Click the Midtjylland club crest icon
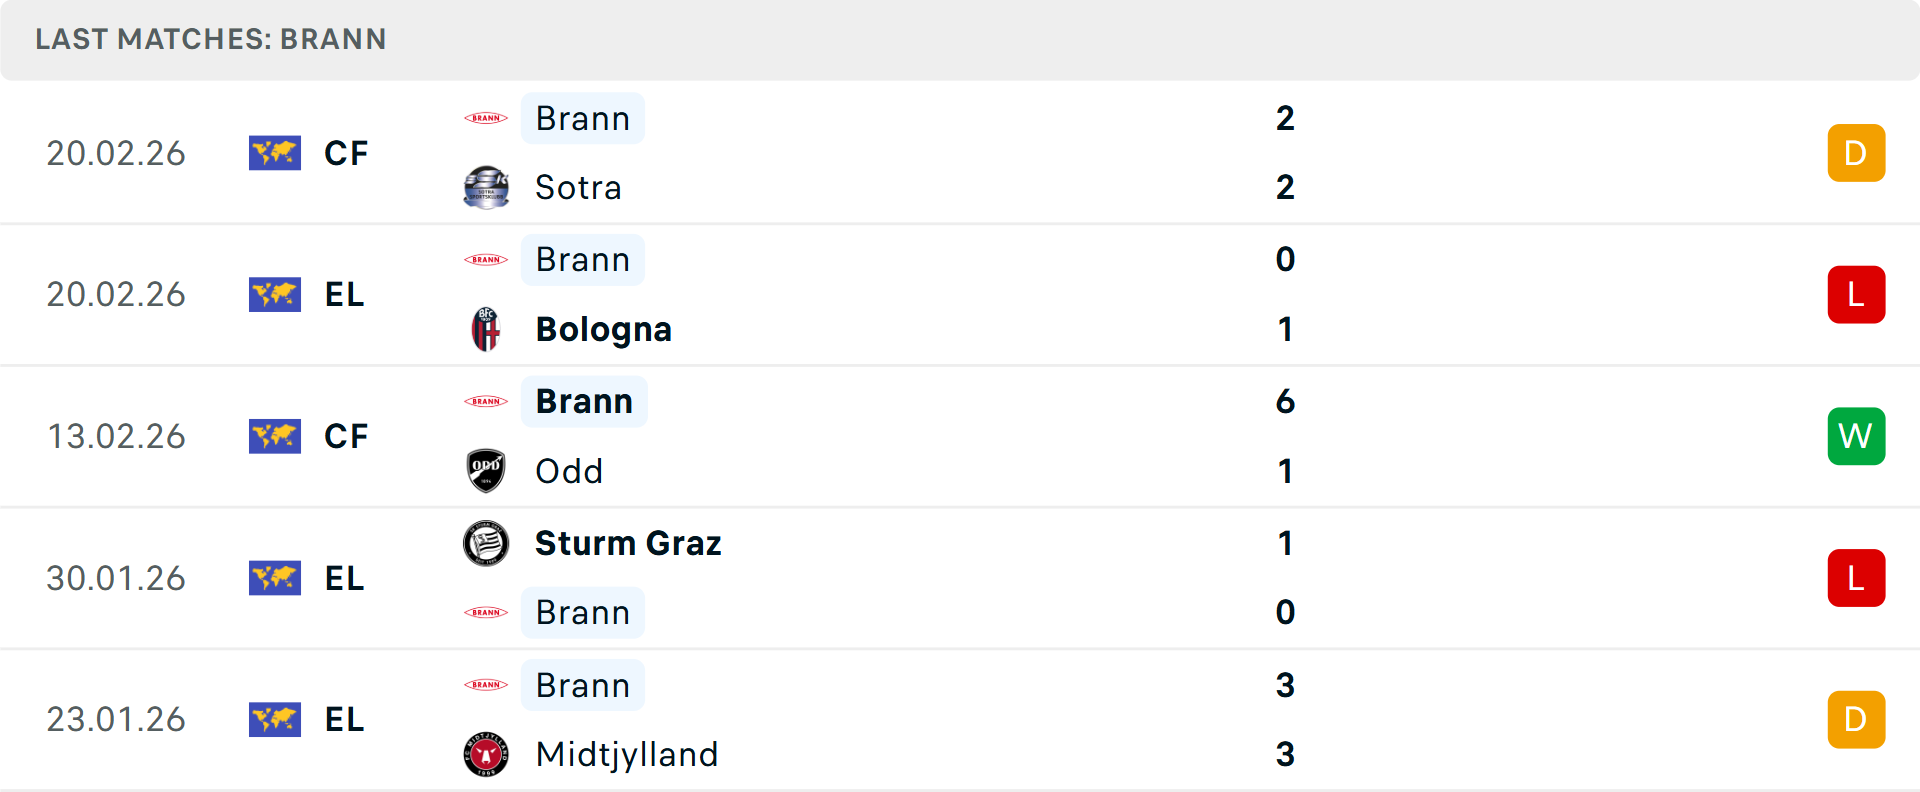The height and width of the screenshot is (792, 1920). tap(486, 754)
